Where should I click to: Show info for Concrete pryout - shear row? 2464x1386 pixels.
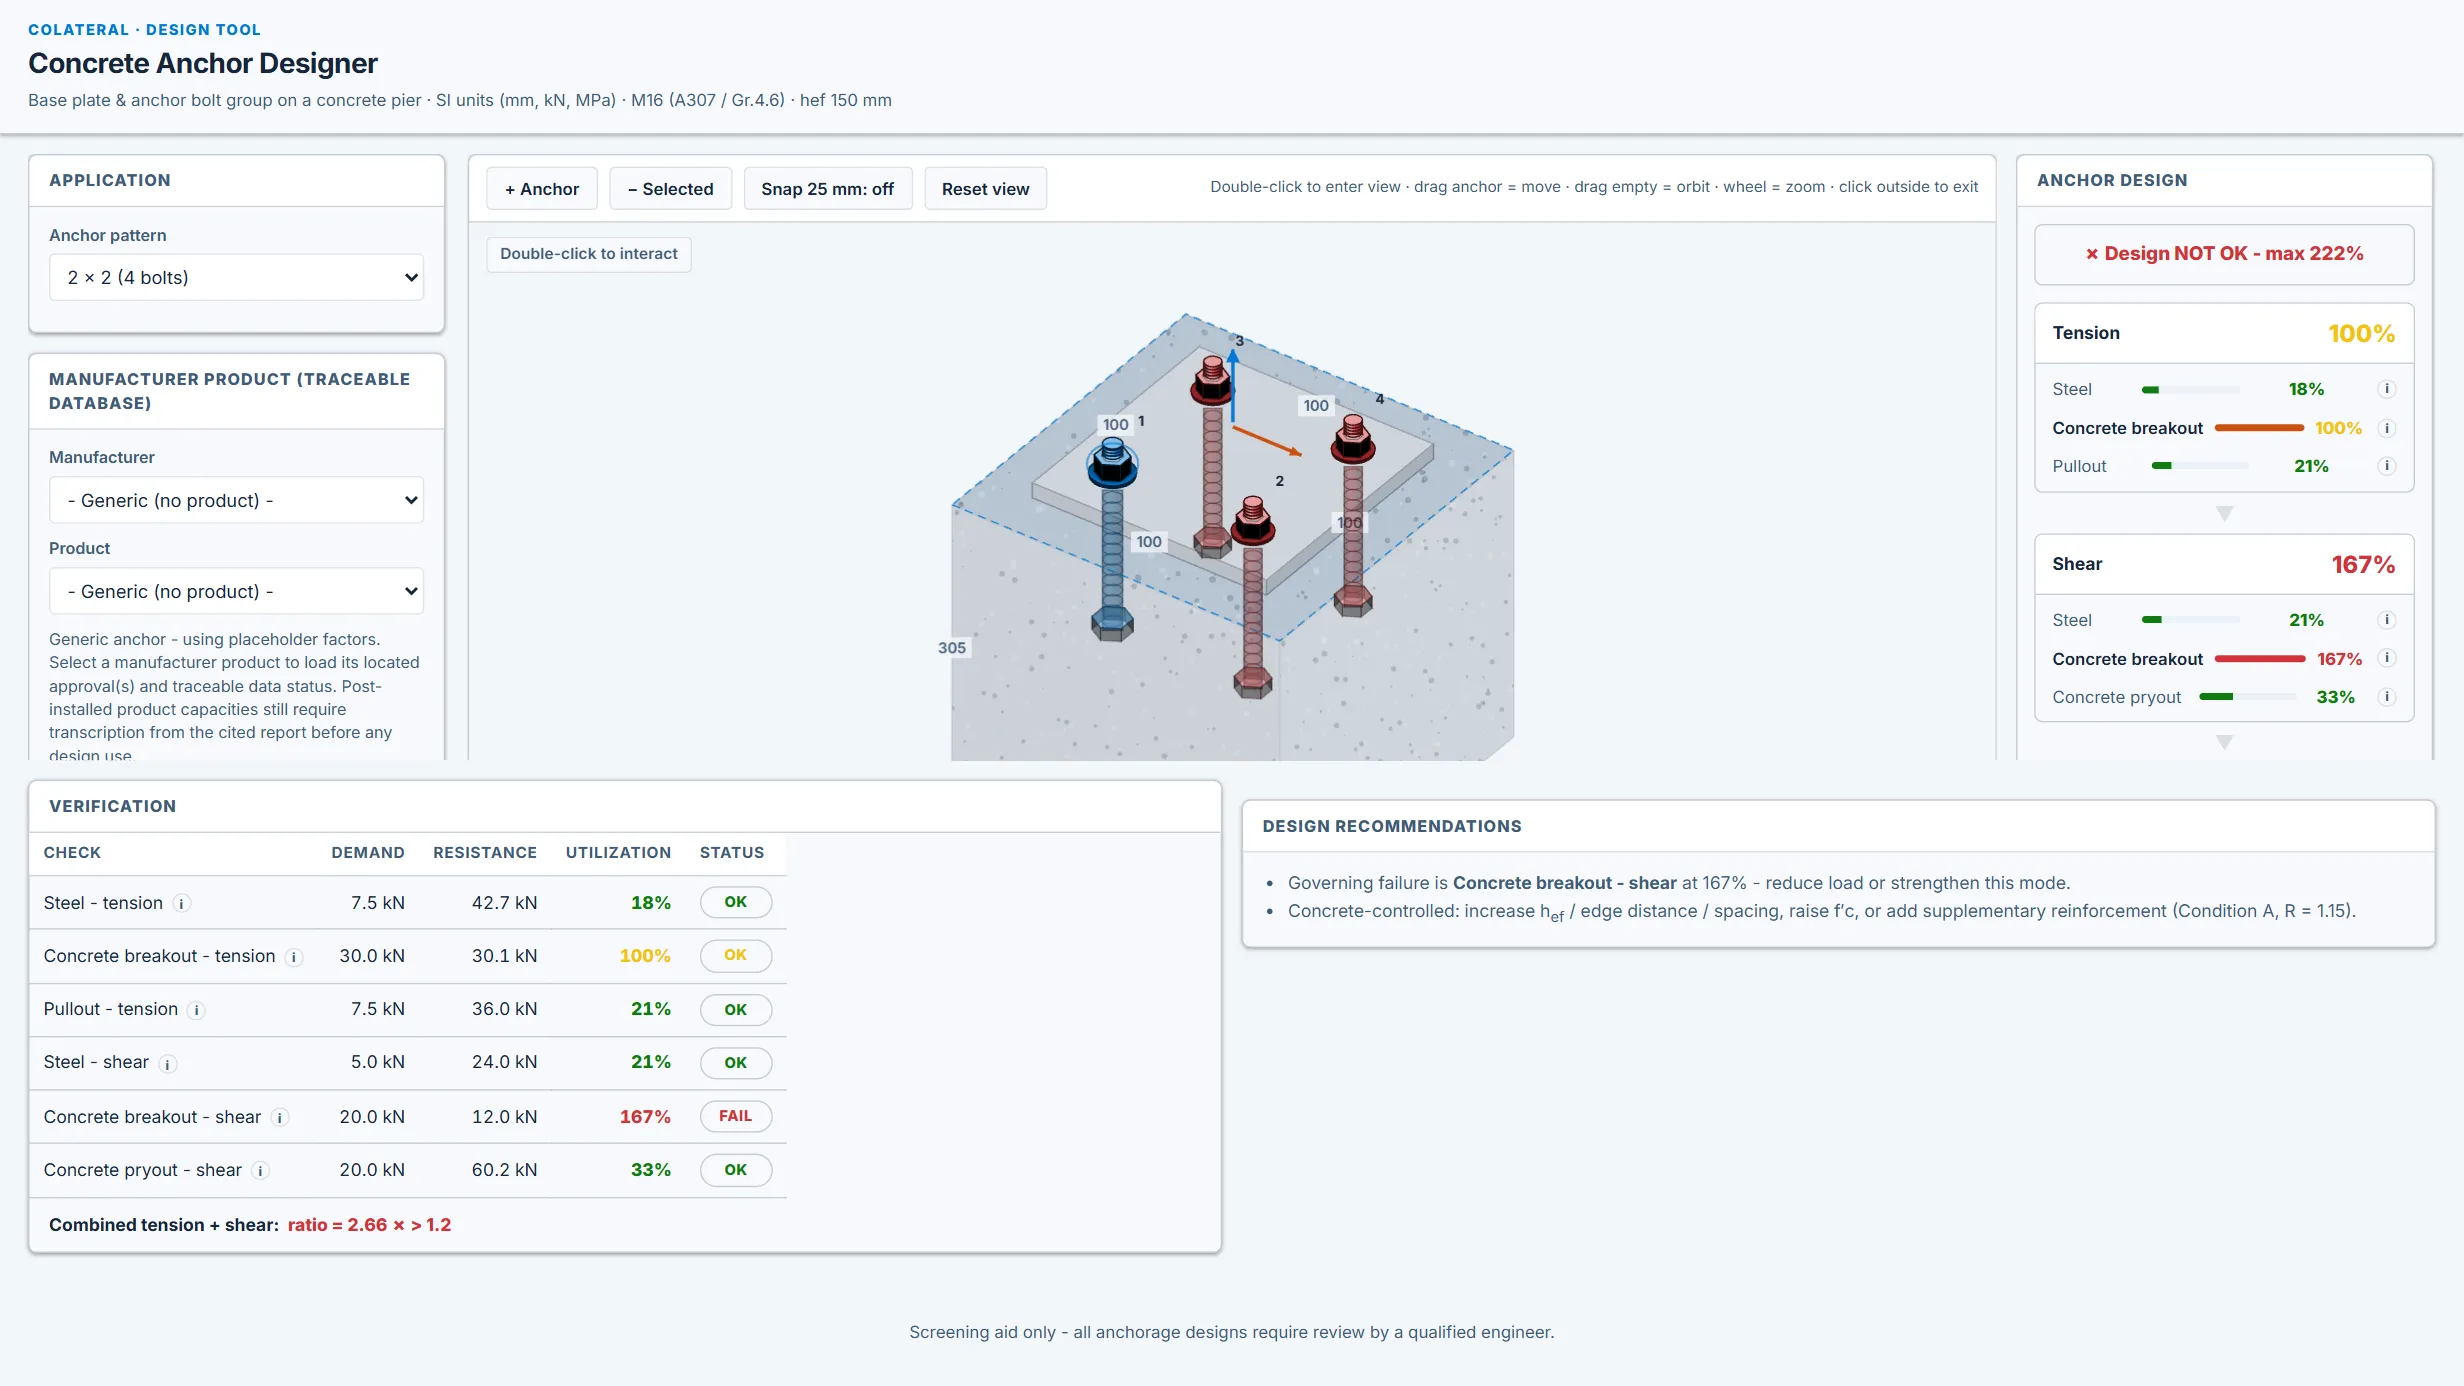coord(261,1171)
